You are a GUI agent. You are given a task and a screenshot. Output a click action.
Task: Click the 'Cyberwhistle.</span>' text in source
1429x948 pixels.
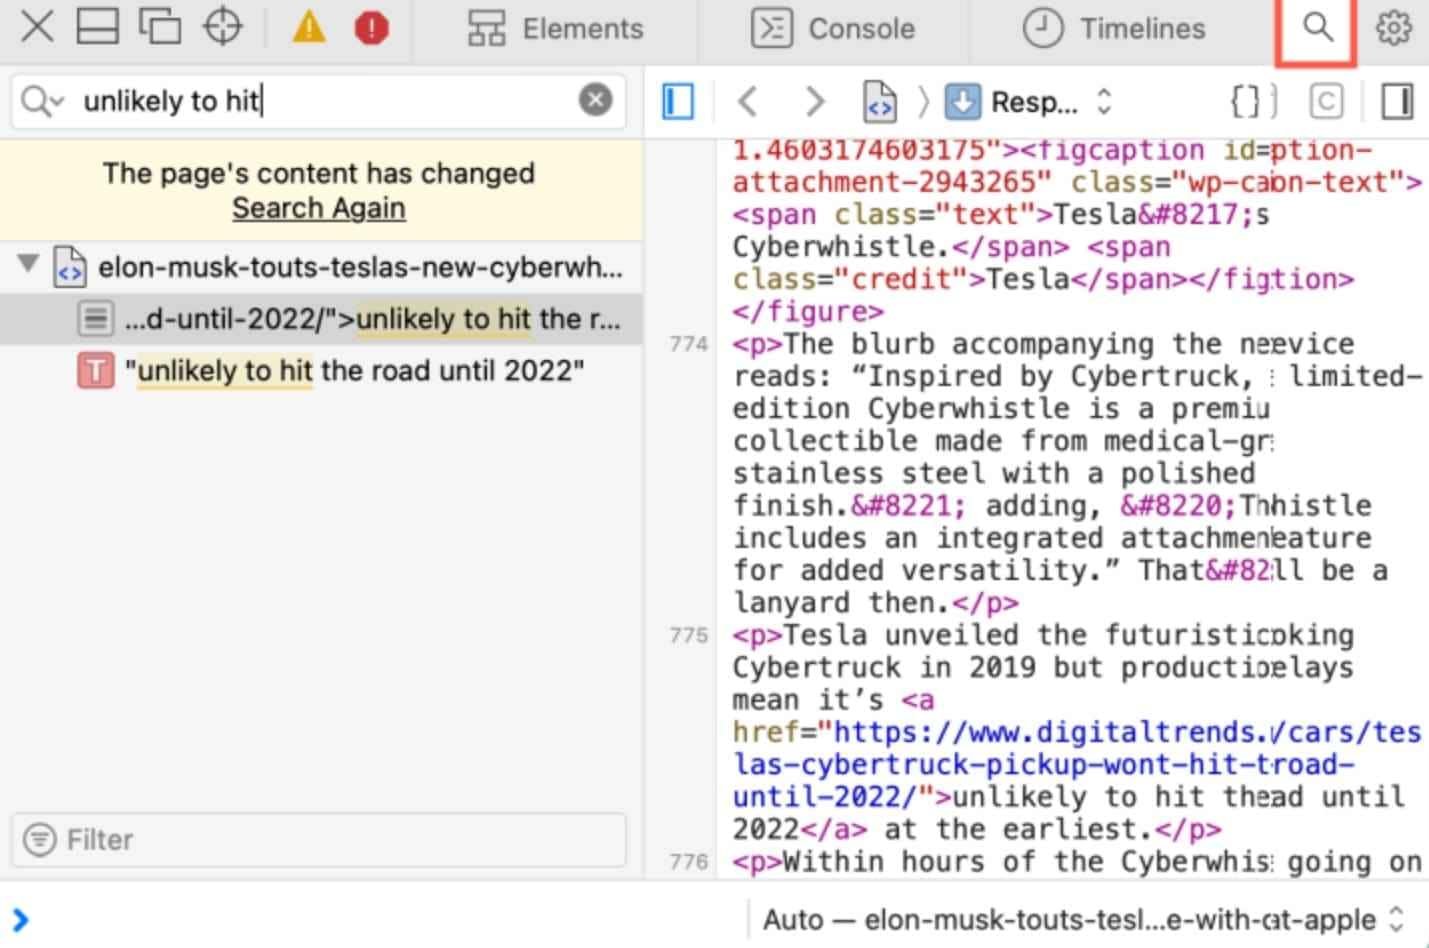click(901, 246)
